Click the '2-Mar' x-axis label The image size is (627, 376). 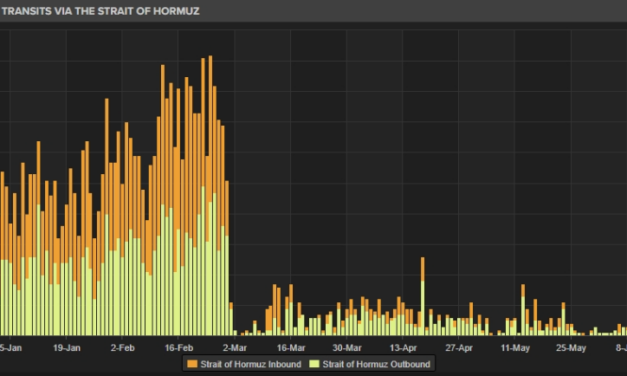tap(235, 348)
